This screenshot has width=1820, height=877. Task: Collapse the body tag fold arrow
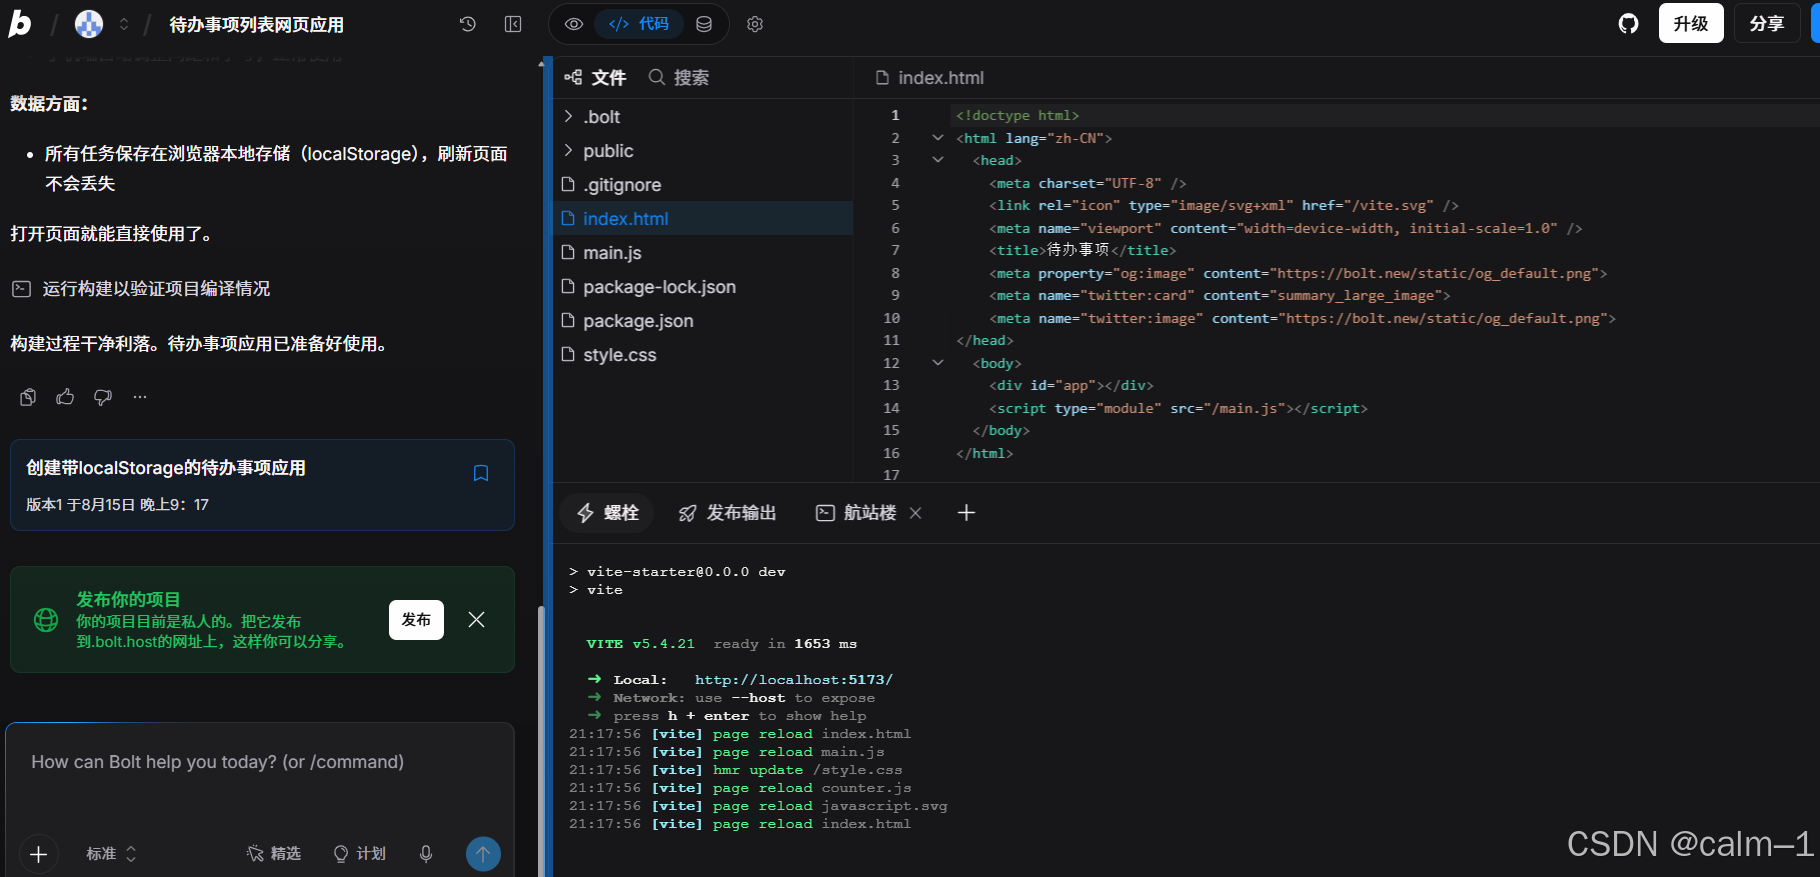pos(937,363)
